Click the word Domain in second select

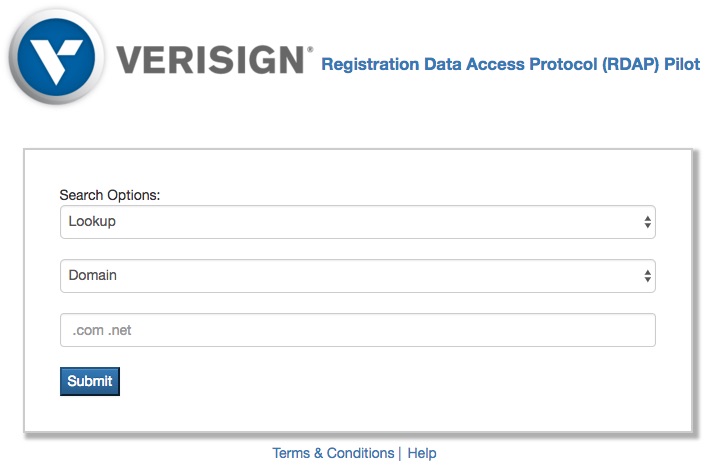point(92,275)
